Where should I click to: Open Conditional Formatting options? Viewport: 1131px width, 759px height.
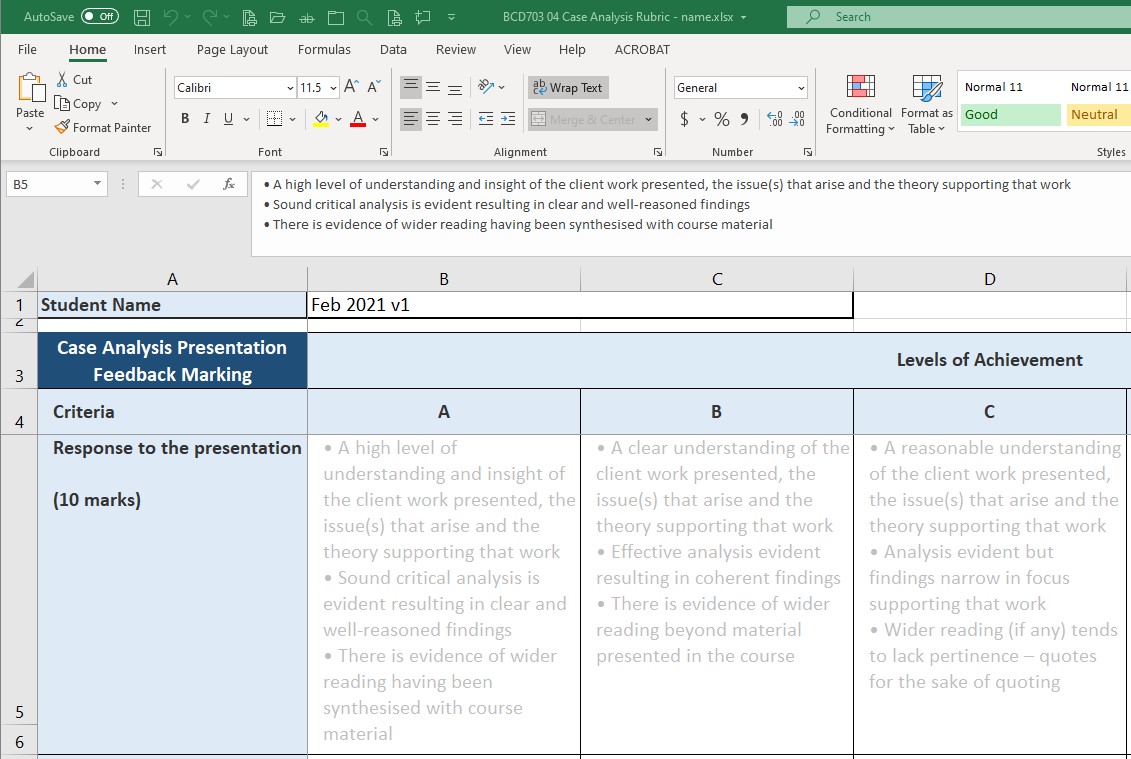(x=859, y=104)
